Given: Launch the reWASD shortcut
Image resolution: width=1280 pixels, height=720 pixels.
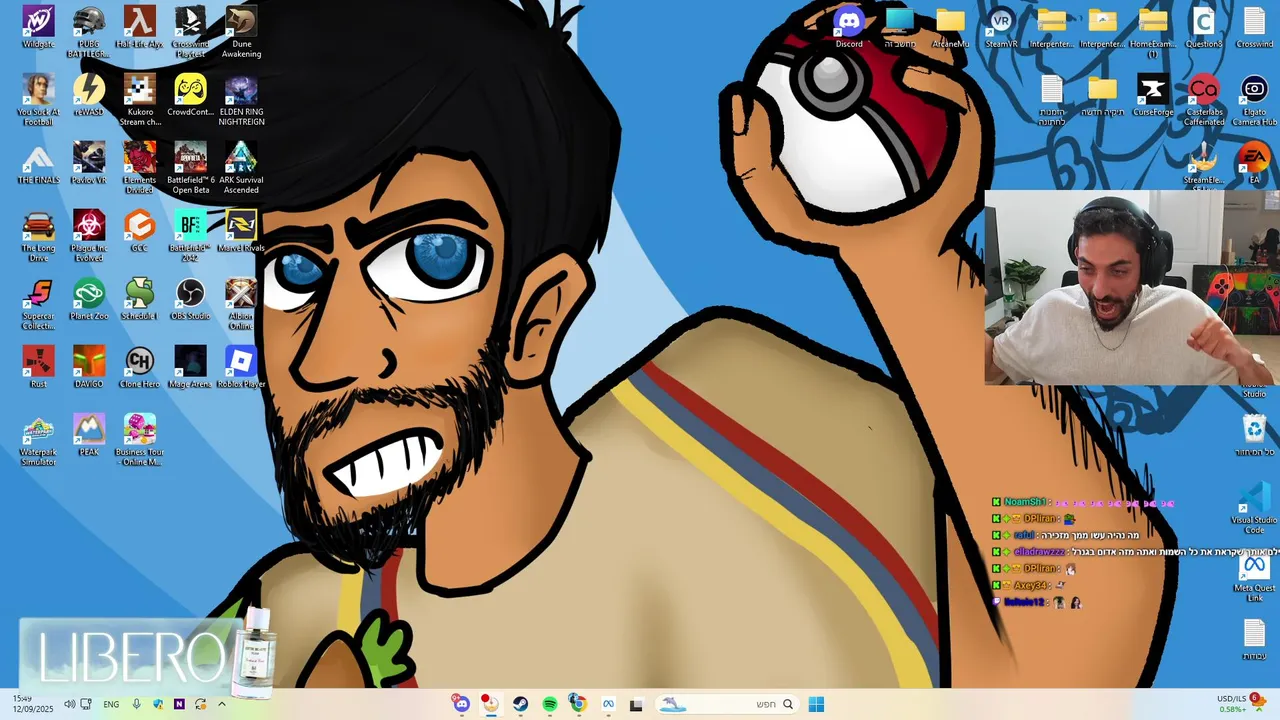Looking at the screenshot, I should 89,95.
